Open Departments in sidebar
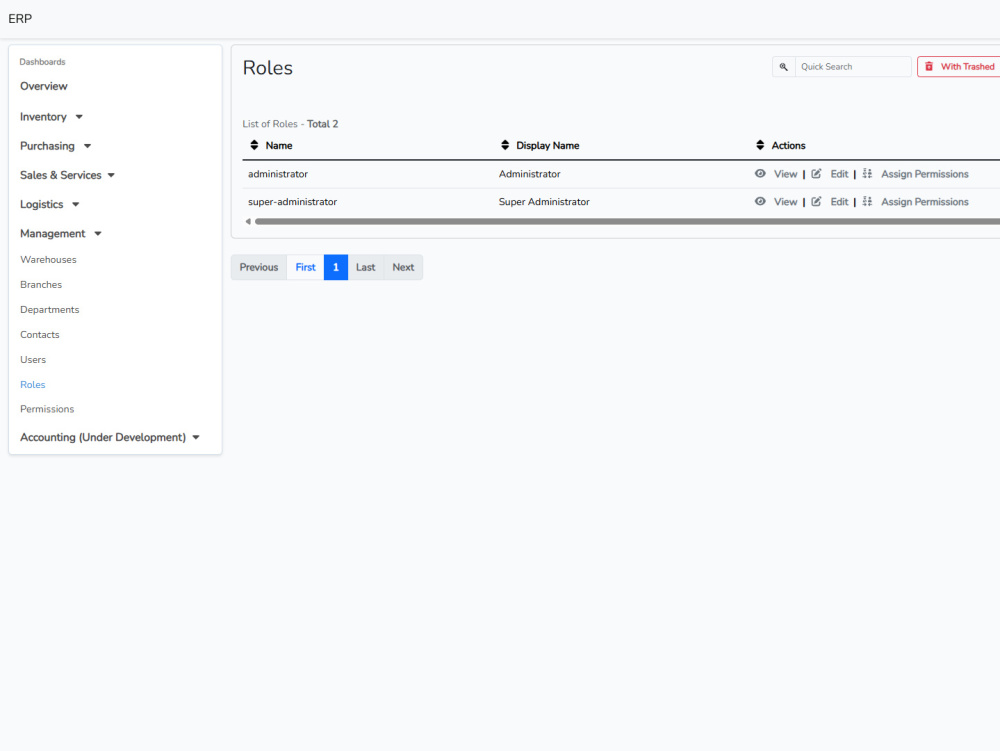Image resolution: width=1000 pixels, height=751 pixels. click(x=49, y=310)
